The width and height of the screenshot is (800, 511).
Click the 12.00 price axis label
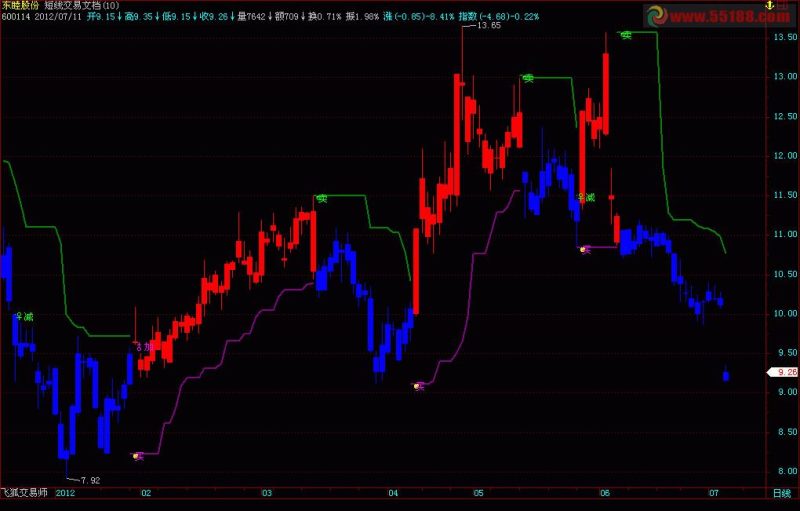pyautogui.click(x=785, y=156)
